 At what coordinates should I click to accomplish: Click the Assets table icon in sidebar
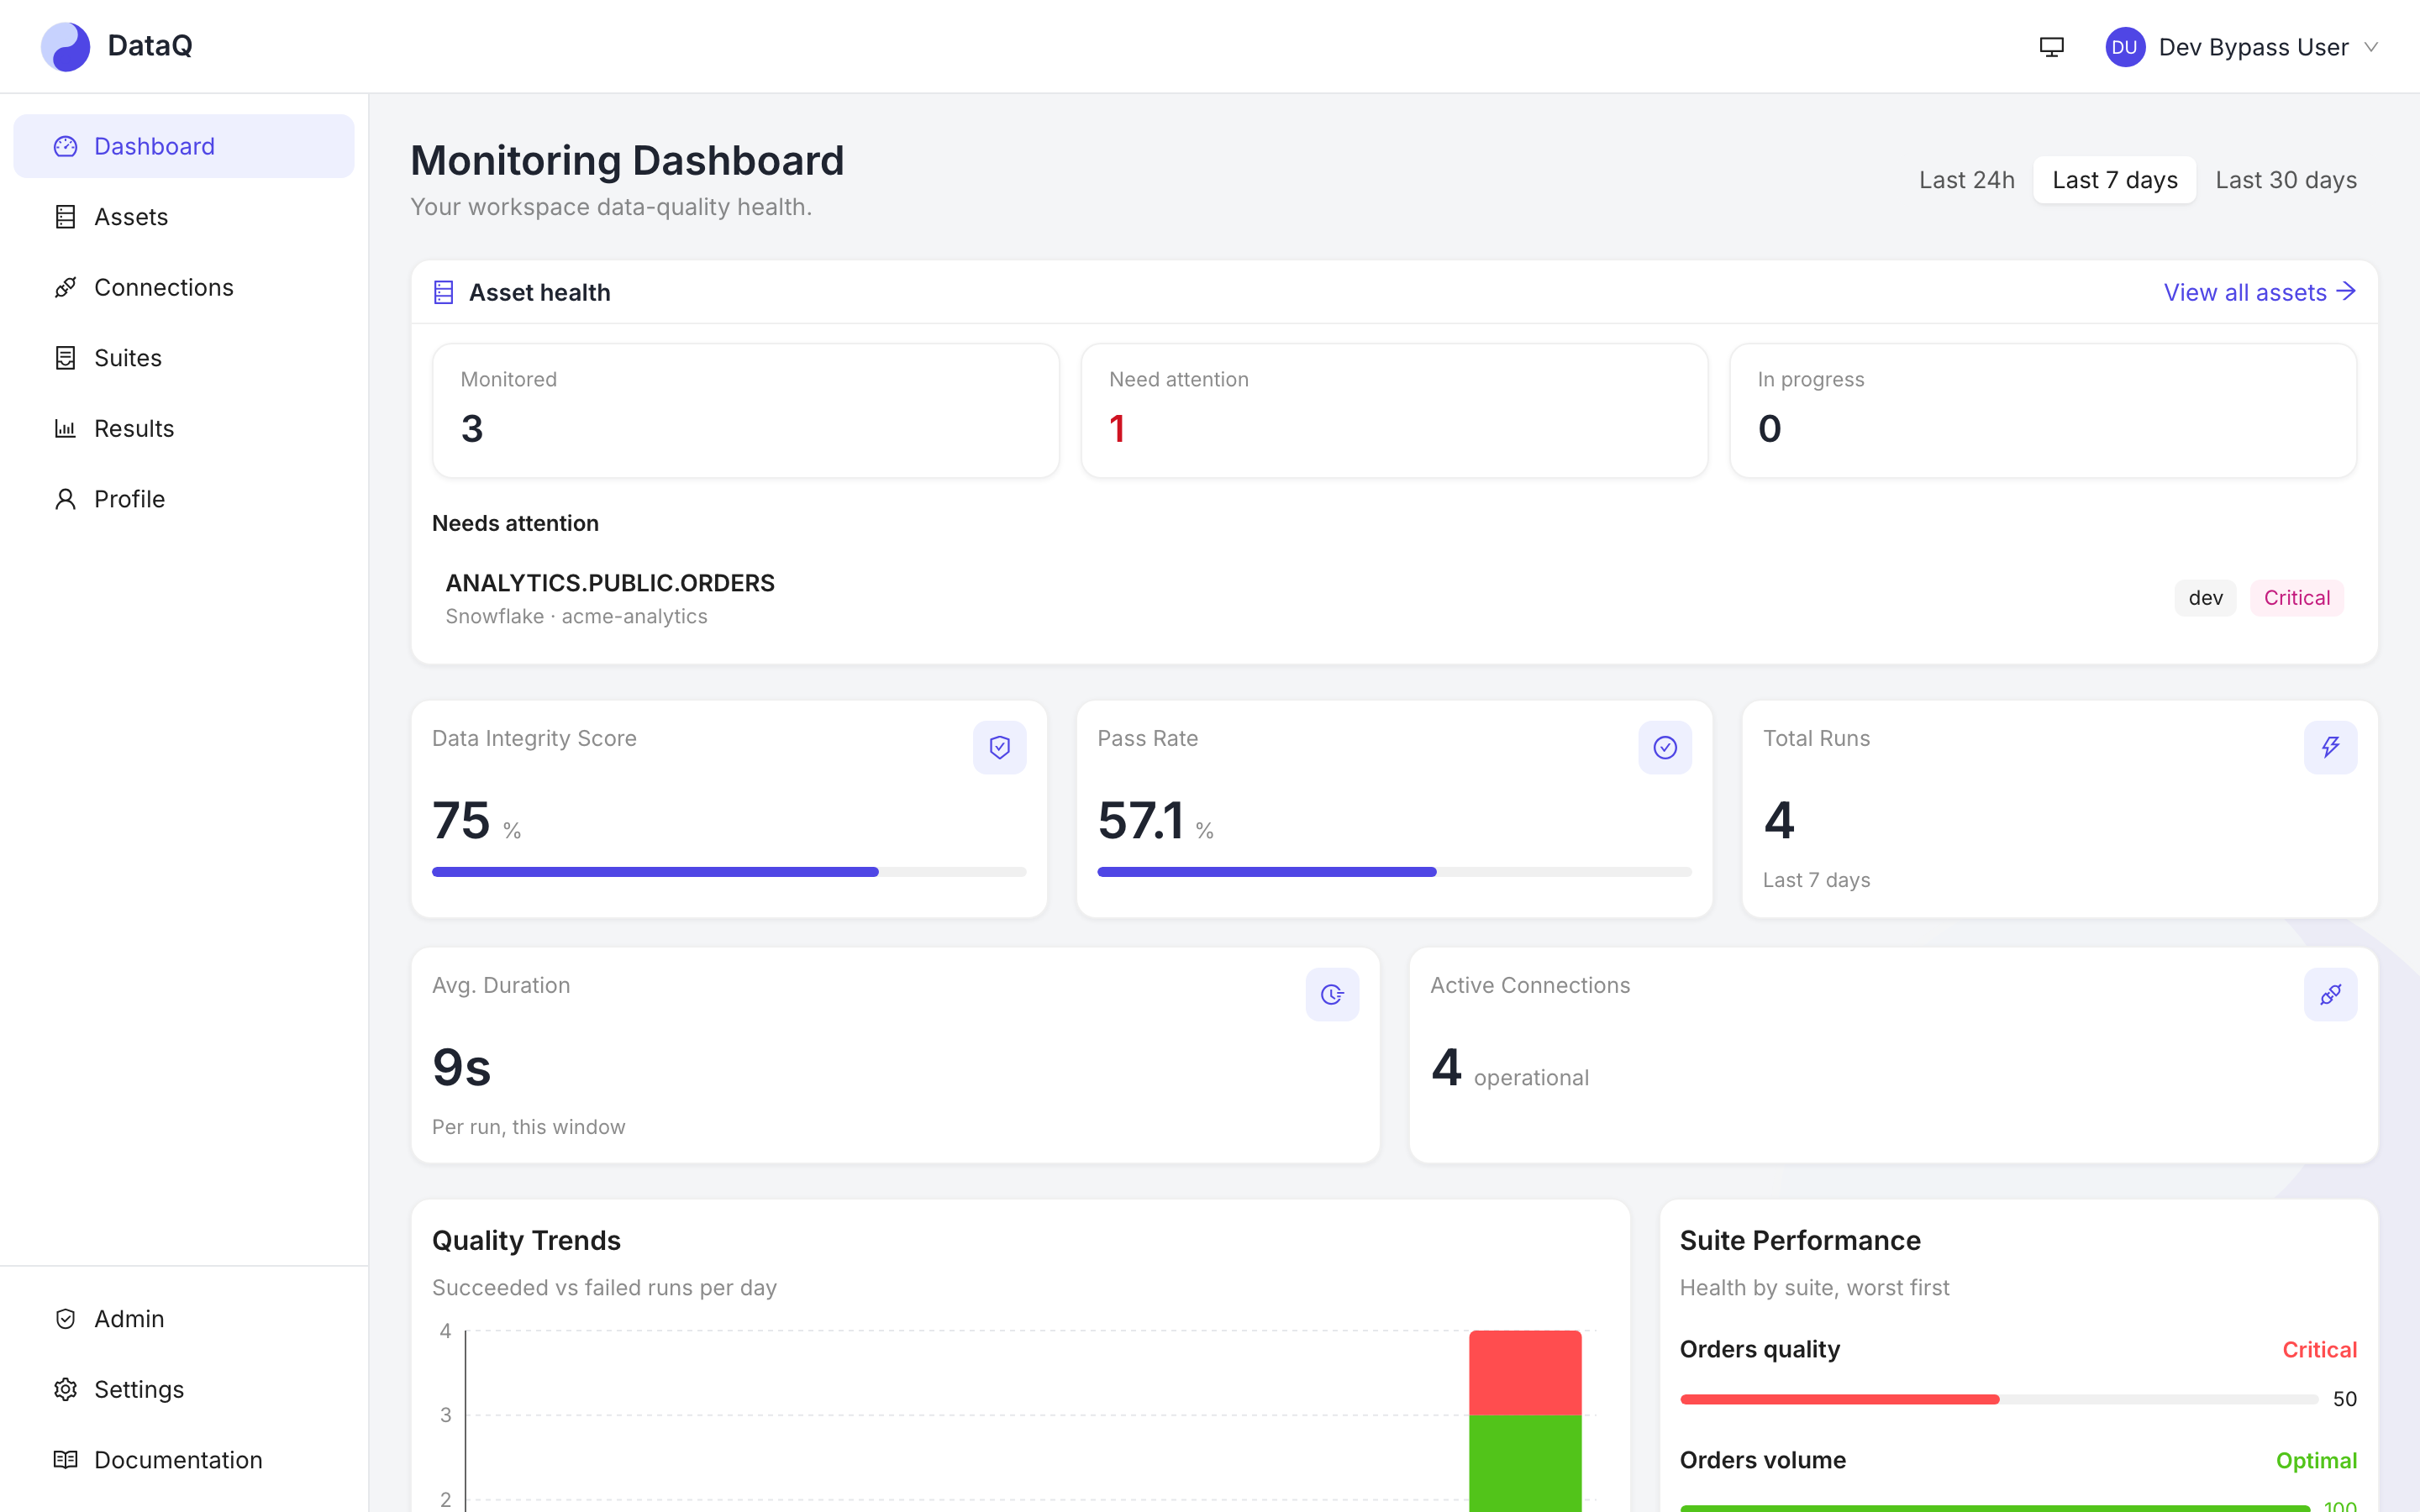coord(65,217)
